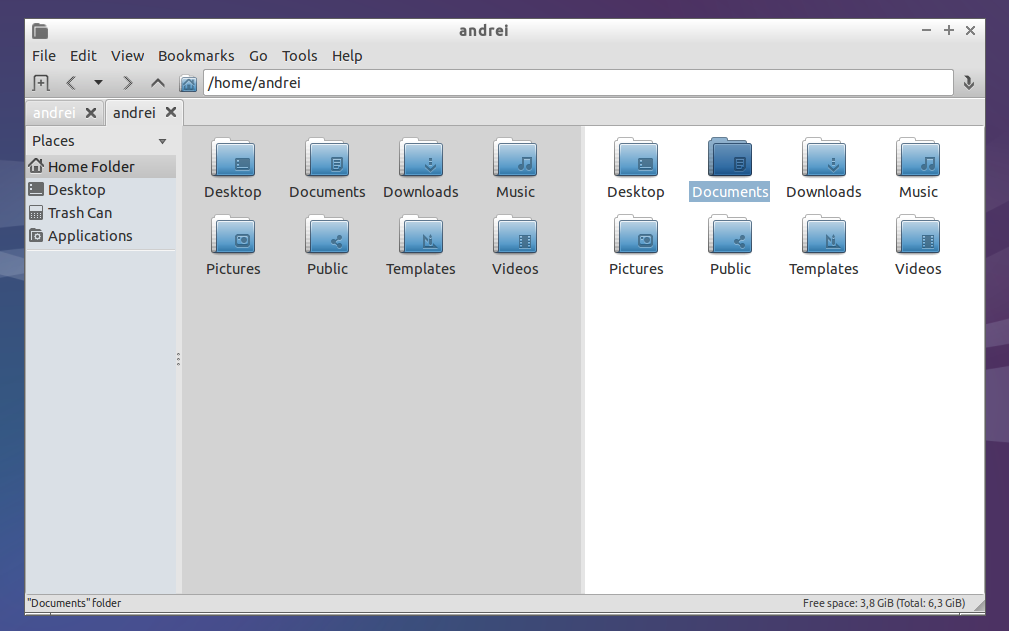This screenshot has width=1009, height=631.
Task: Click the highlighted Documents folder in right pane
Action: (730, 169)
